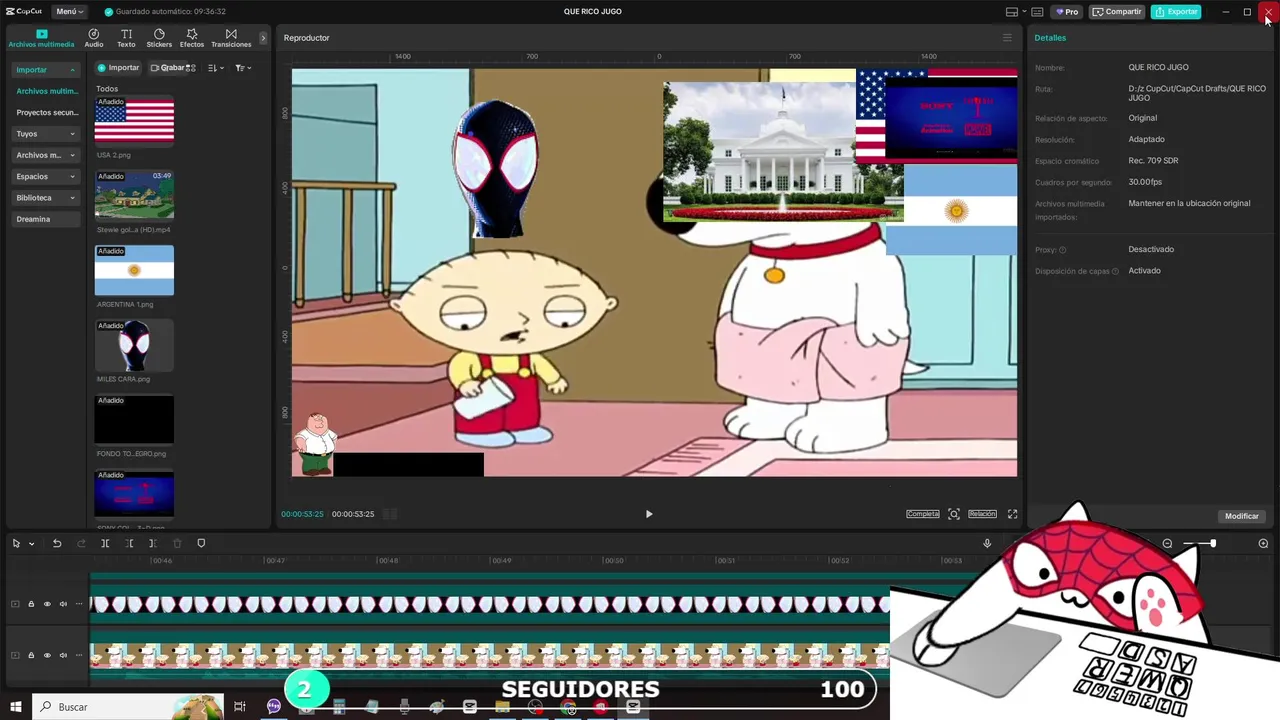Select the ARGENTINA 1.png thumbnail
The image size is (1280, 720).
(134, 270)
